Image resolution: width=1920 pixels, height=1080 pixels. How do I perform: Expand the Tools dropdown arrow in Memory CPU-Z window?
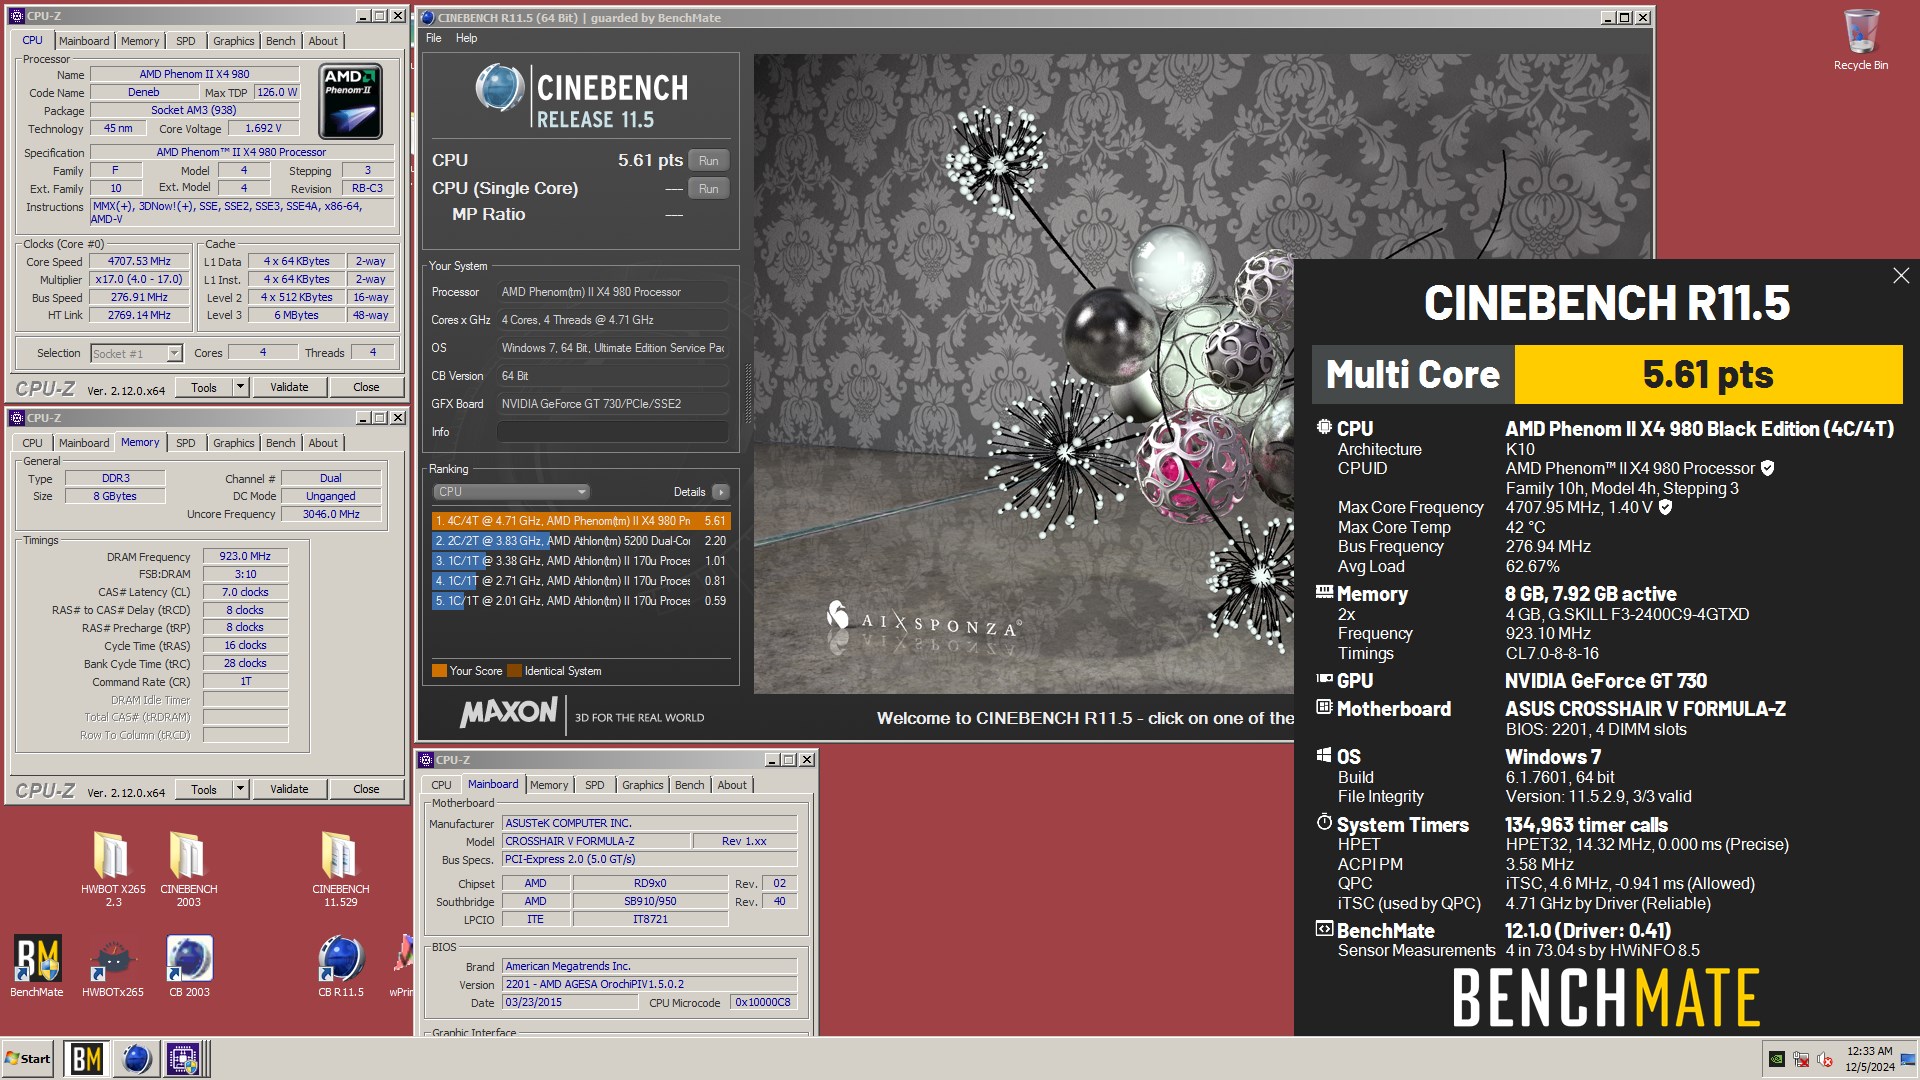click(x=240, y=789)
